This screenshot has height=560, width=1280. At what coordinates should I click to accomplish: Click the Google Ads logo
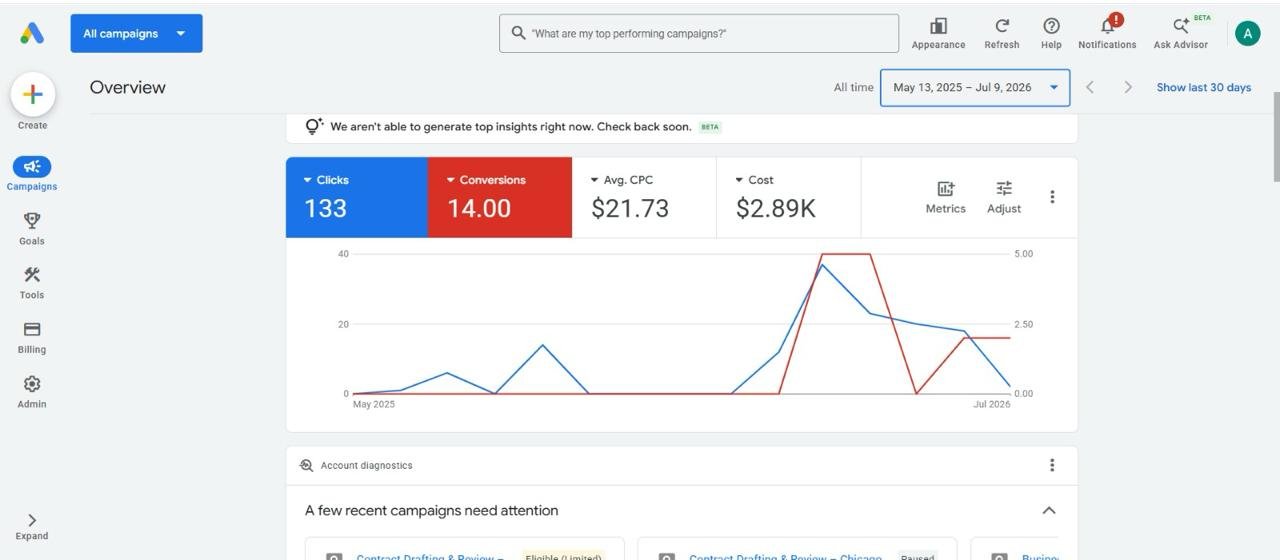click(32, 33)
